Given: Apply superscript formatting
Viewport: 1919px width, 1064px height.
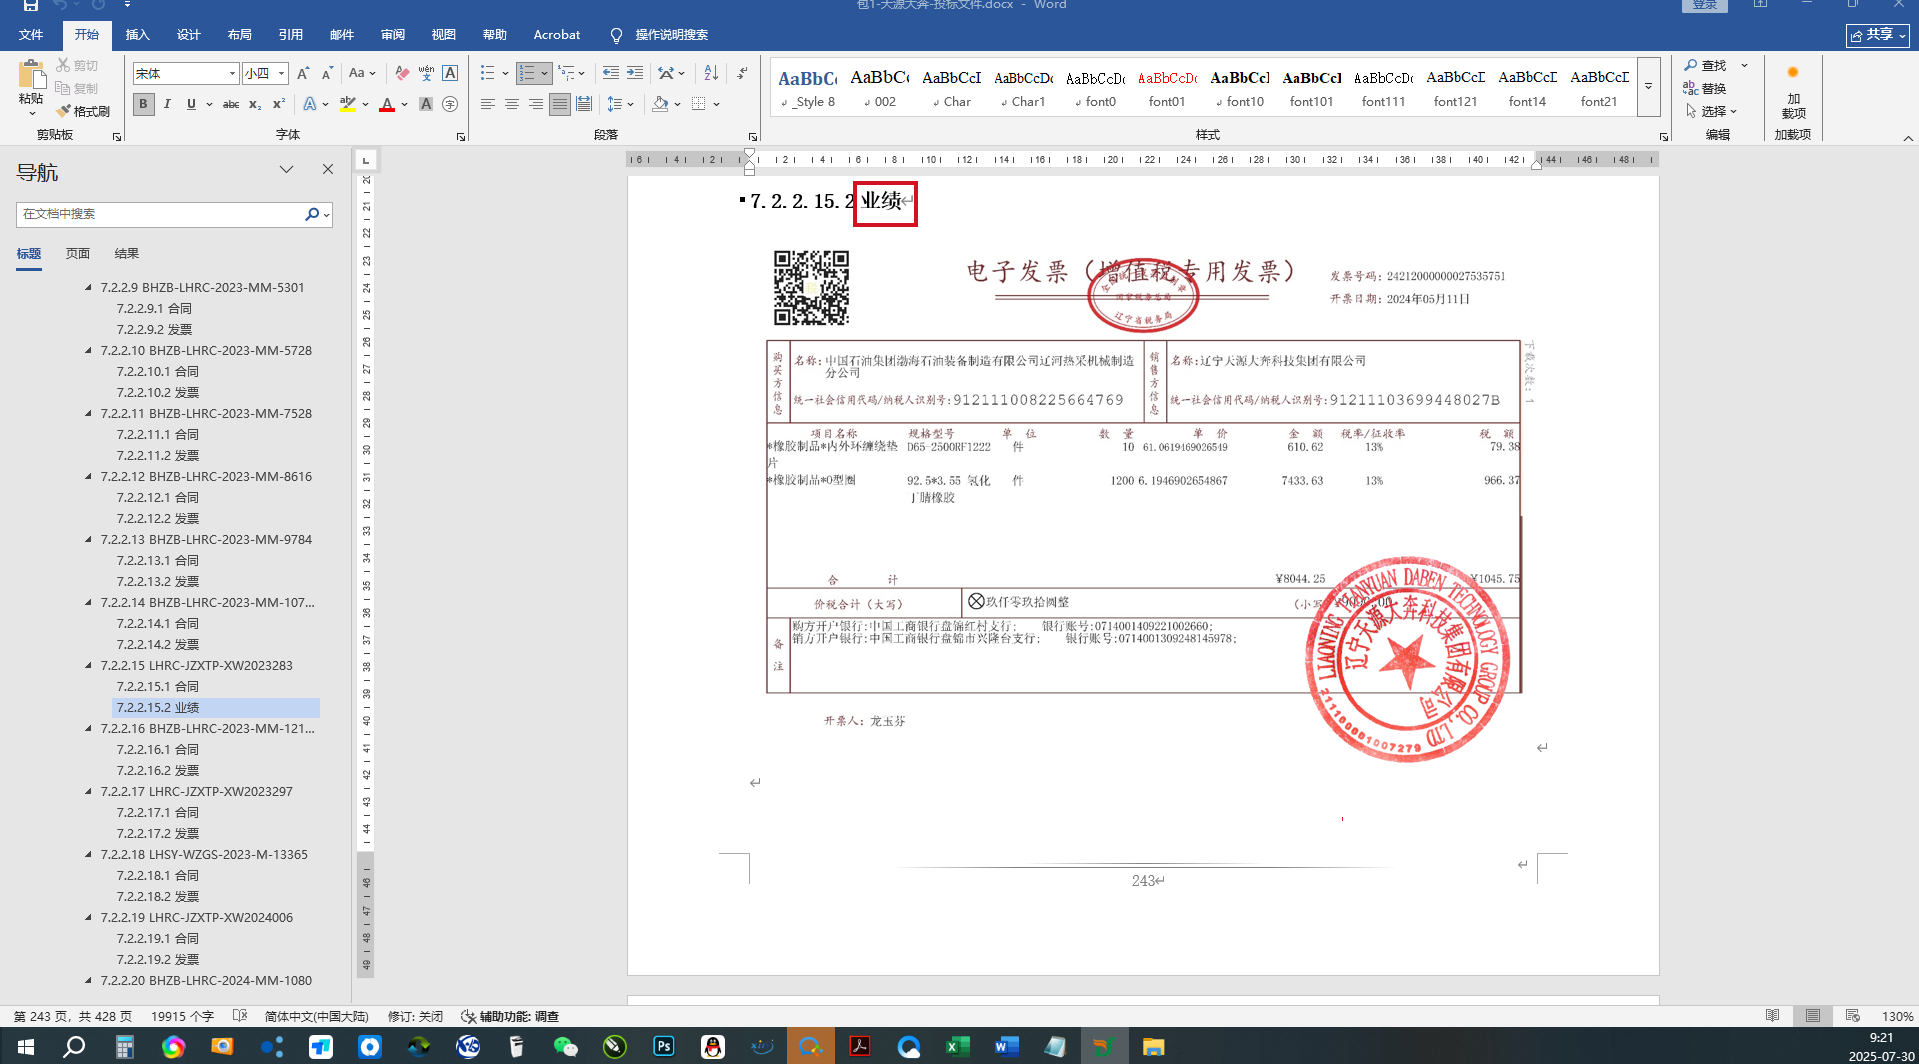Looking at the screenshot, I should tap(279, 104).
